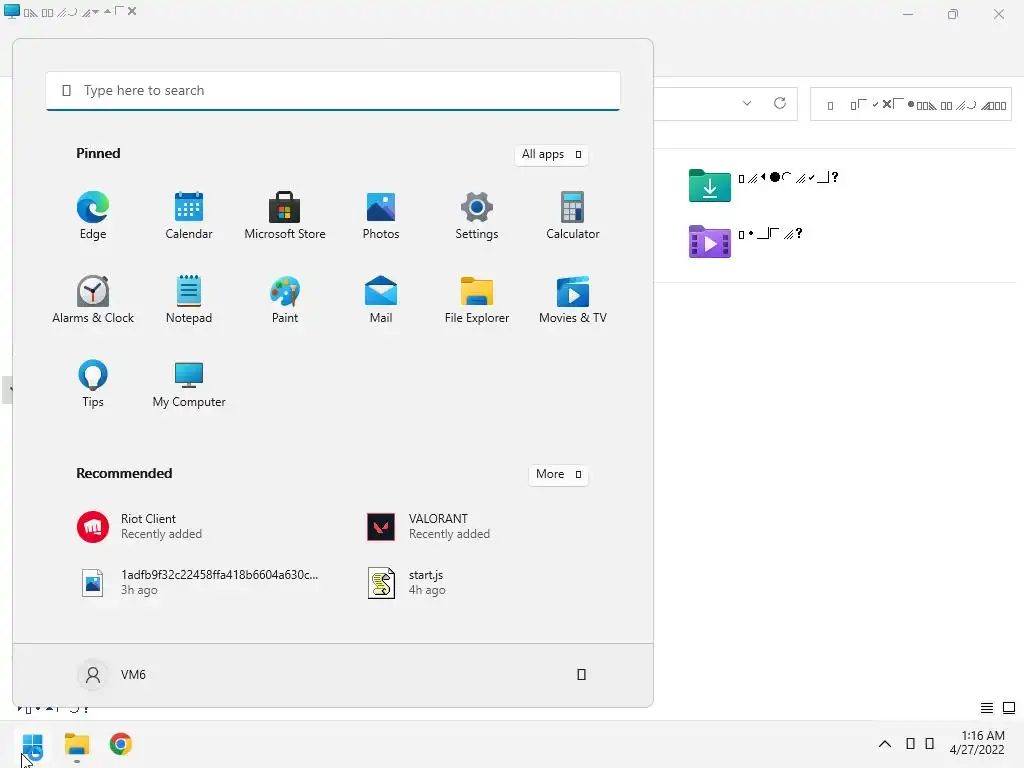
Task: Click the Explorer refresh button
Action: [780, 103]
